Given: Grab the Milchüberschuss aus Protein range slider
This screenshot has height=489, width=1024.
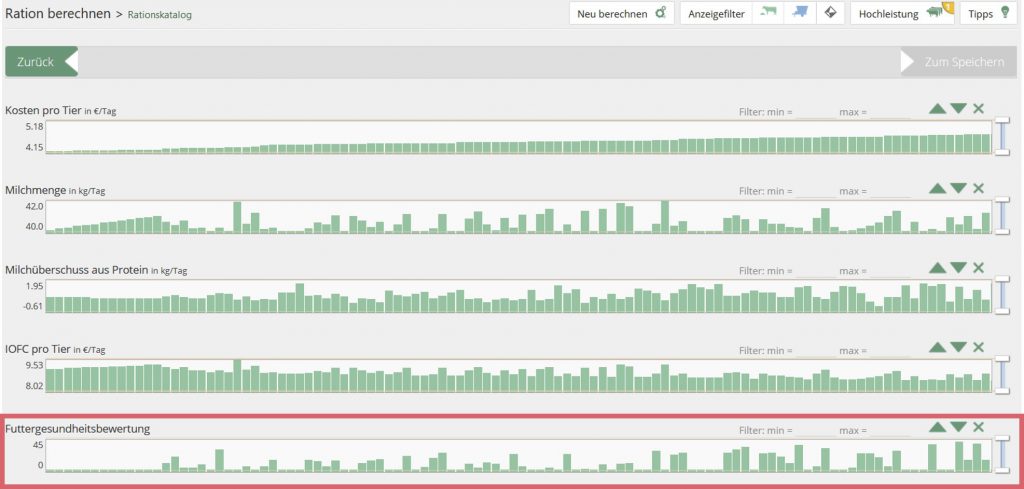Looking at the screenshot, I should coord(1002,296).
